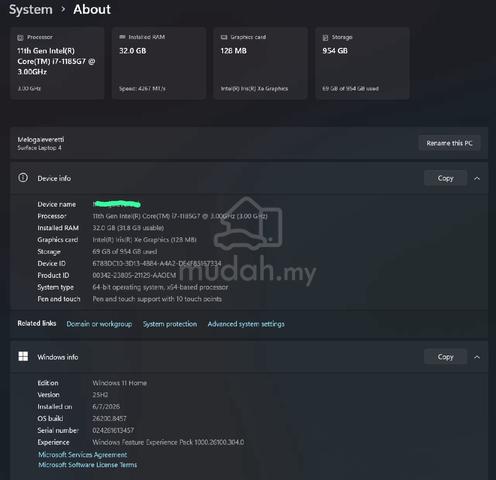Viewport: 496px width, 480px height.
Task: Click the Graphics card icon in top card
Action: coord(224,37)
